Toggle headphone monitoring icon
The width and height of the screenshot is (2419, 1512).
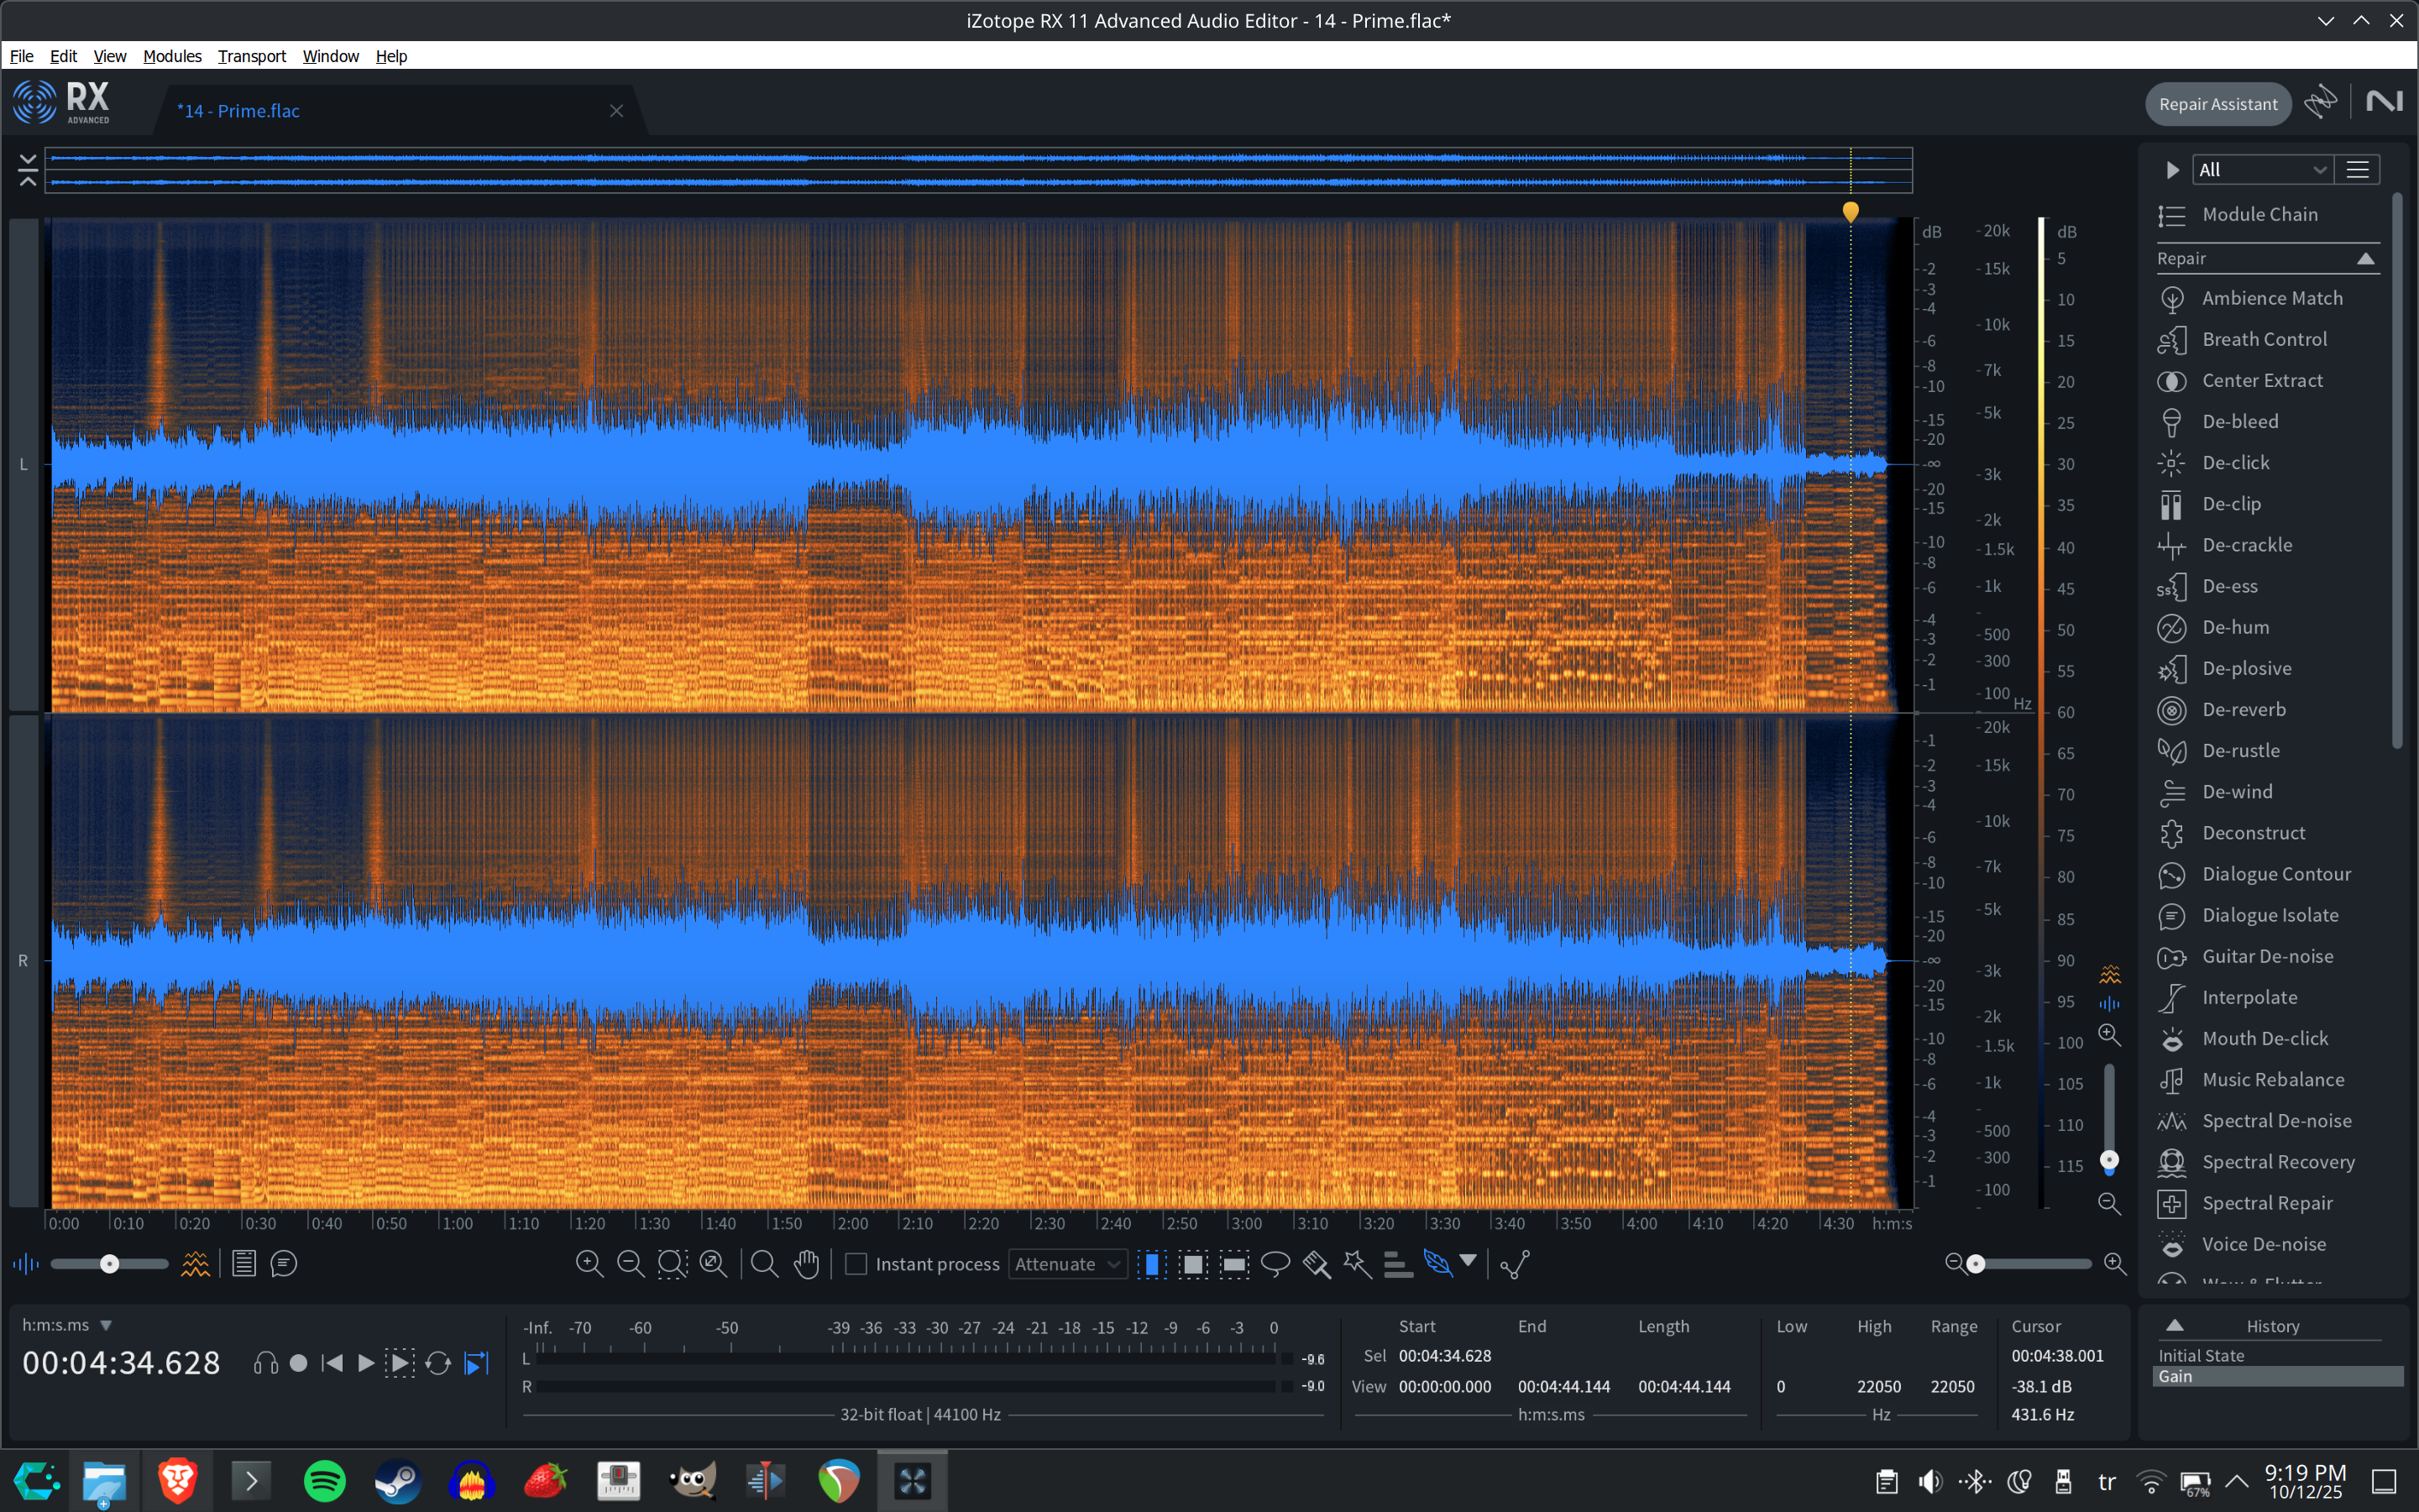[x=265, y=1363]
